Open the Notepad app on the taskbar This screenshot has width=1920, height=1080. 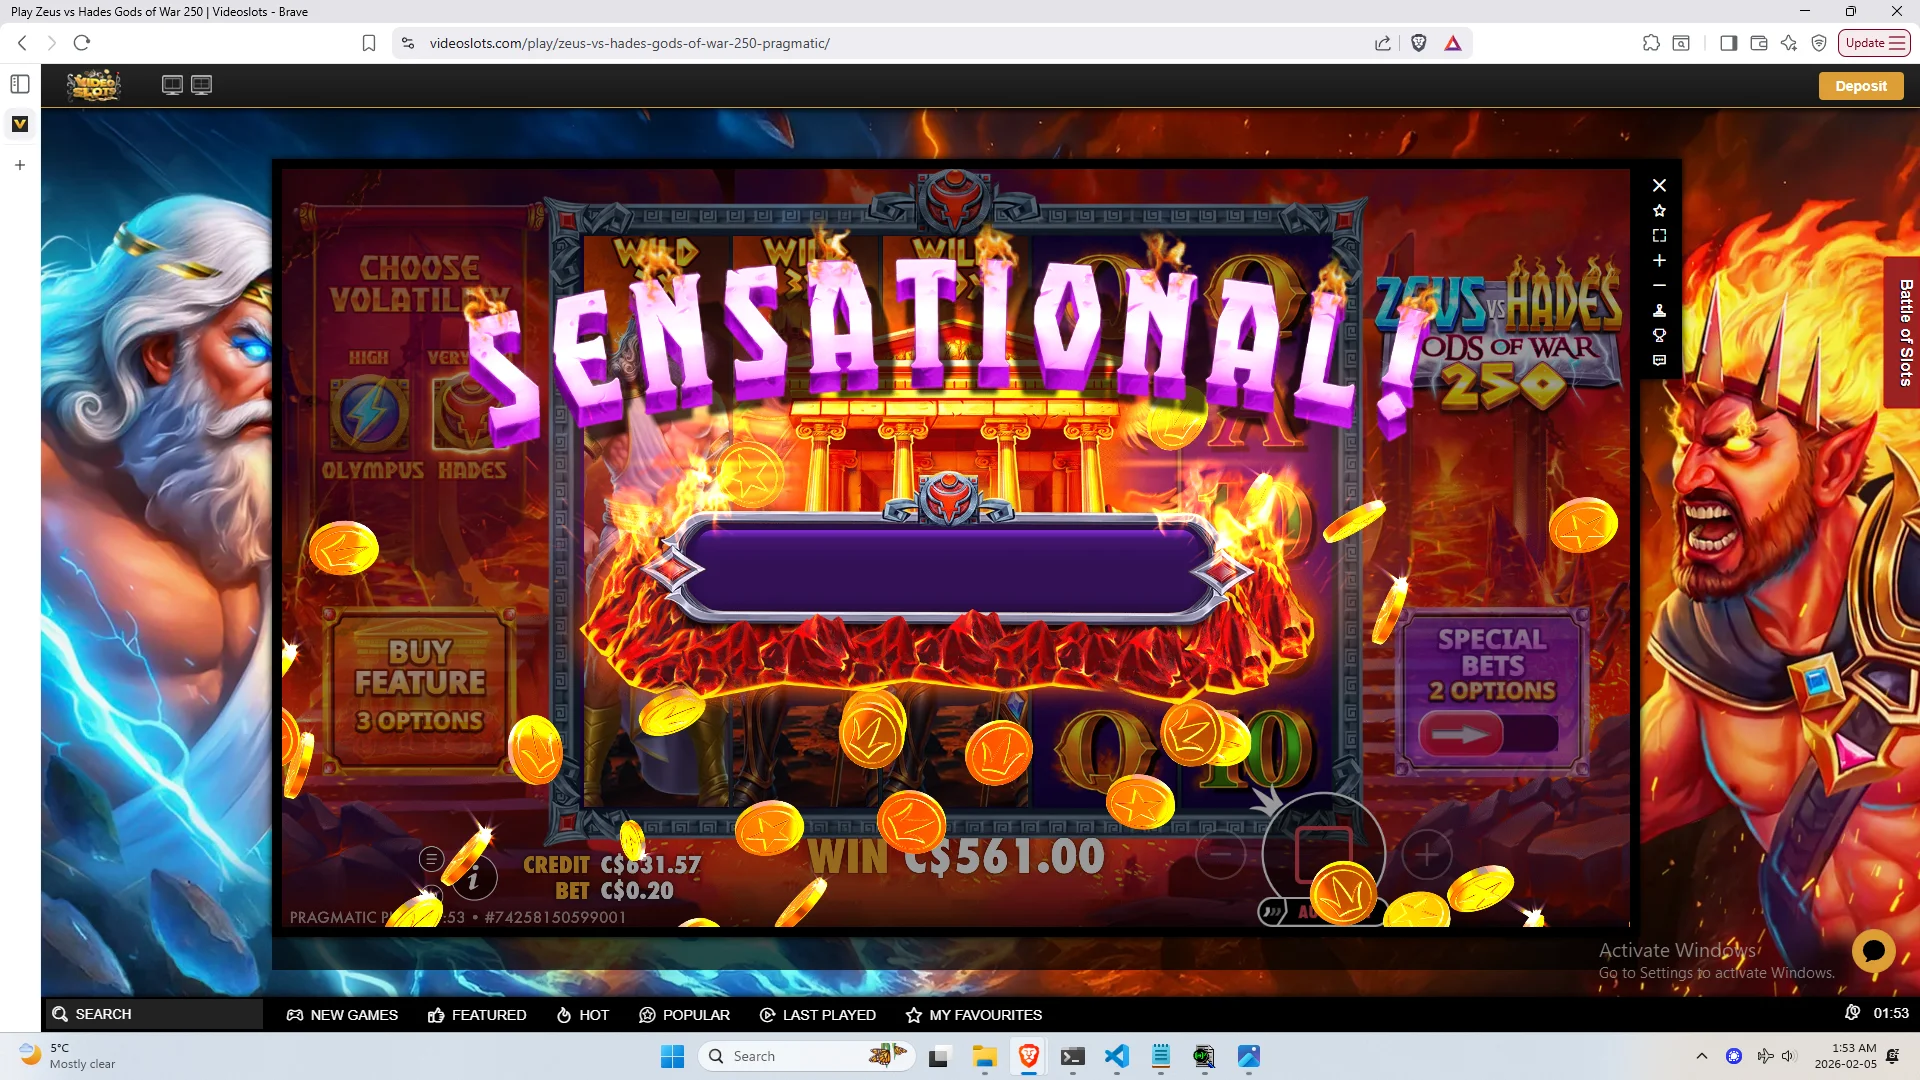point(1161,1056)
